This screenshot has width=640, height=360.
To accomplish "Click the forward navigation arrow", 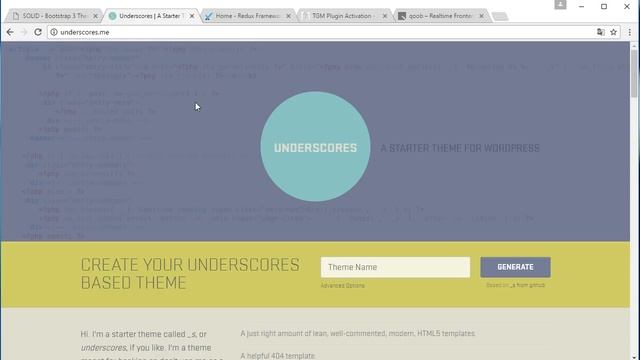I will tap(24, 32).
